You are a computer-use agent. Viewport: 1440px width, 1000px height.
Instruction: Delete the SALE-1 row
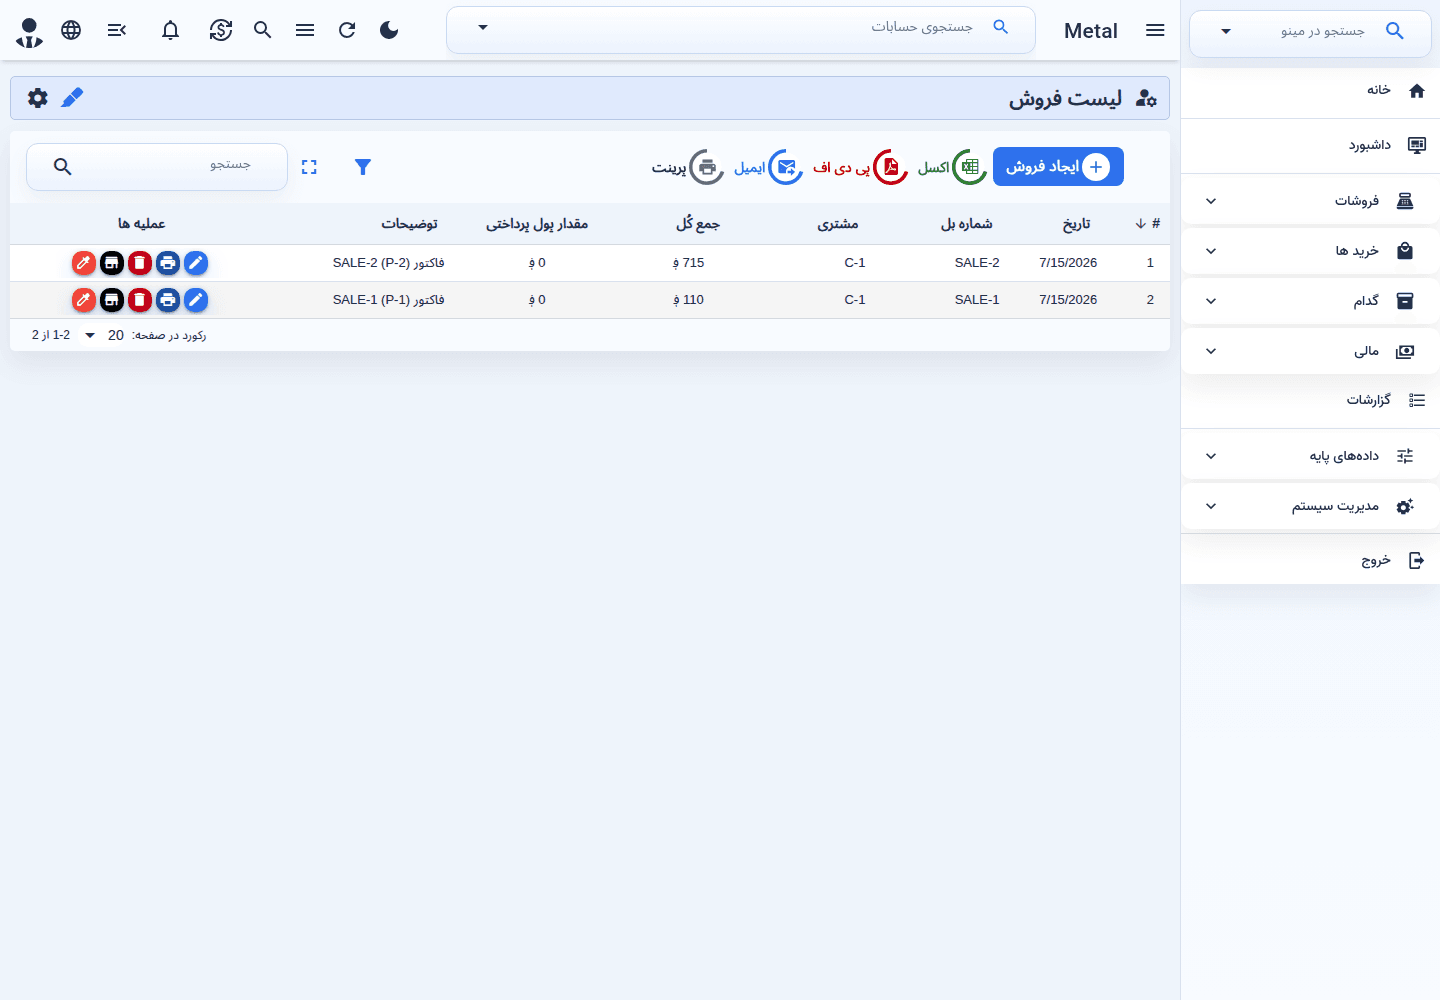pyautogui.click(x=140, y=300)
